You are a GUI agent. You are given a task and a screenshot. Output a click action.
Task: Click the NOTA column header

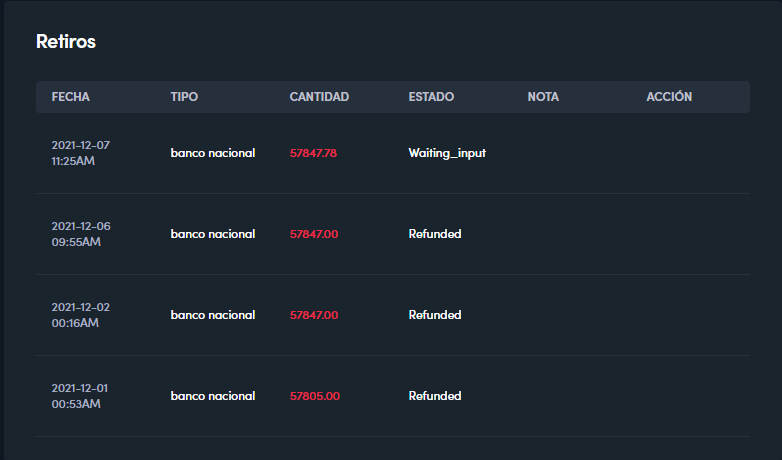click(543, 97)
